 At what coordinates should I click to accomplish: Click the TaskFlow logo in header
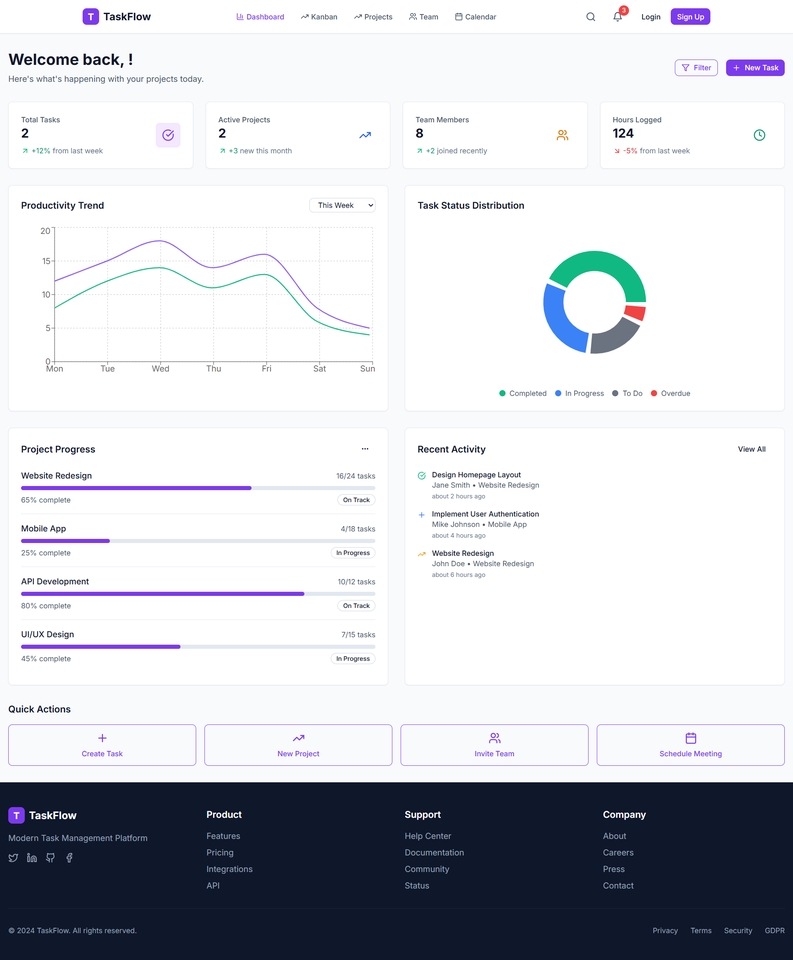coord(117,17)
